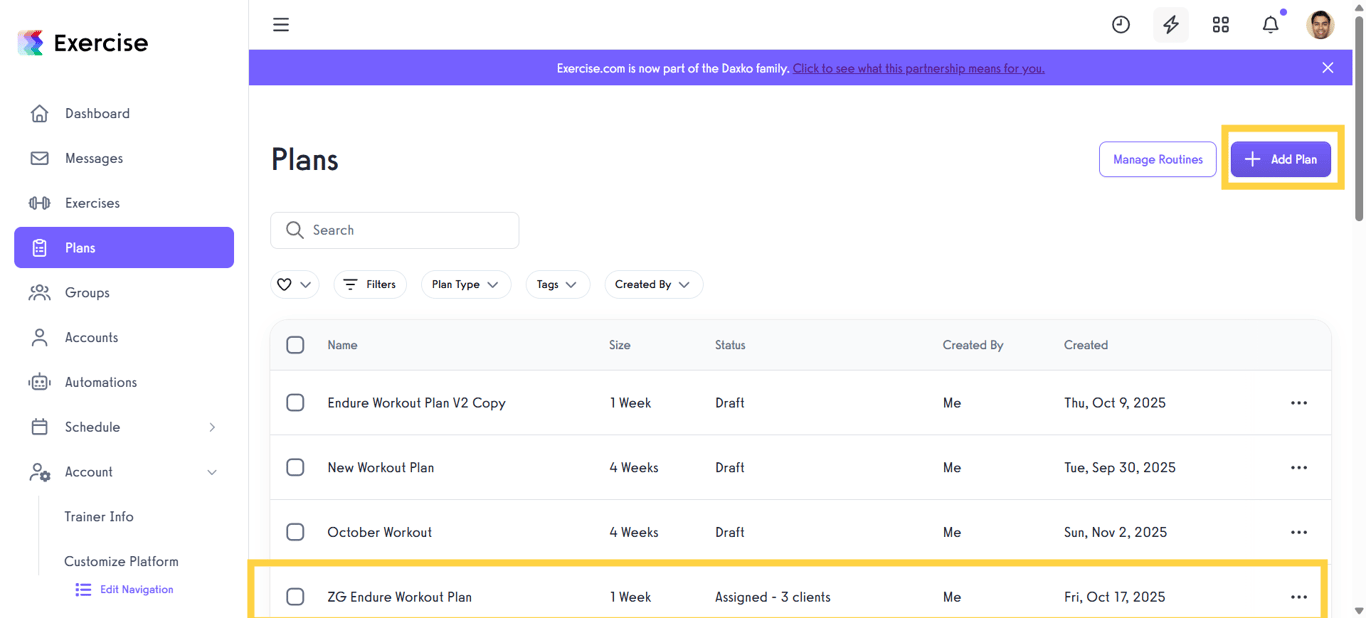Image resolution: width=1366 pixels, height=618 pixels.
Task: Select the header checkbox to select all plans
Action: (295, 344)
